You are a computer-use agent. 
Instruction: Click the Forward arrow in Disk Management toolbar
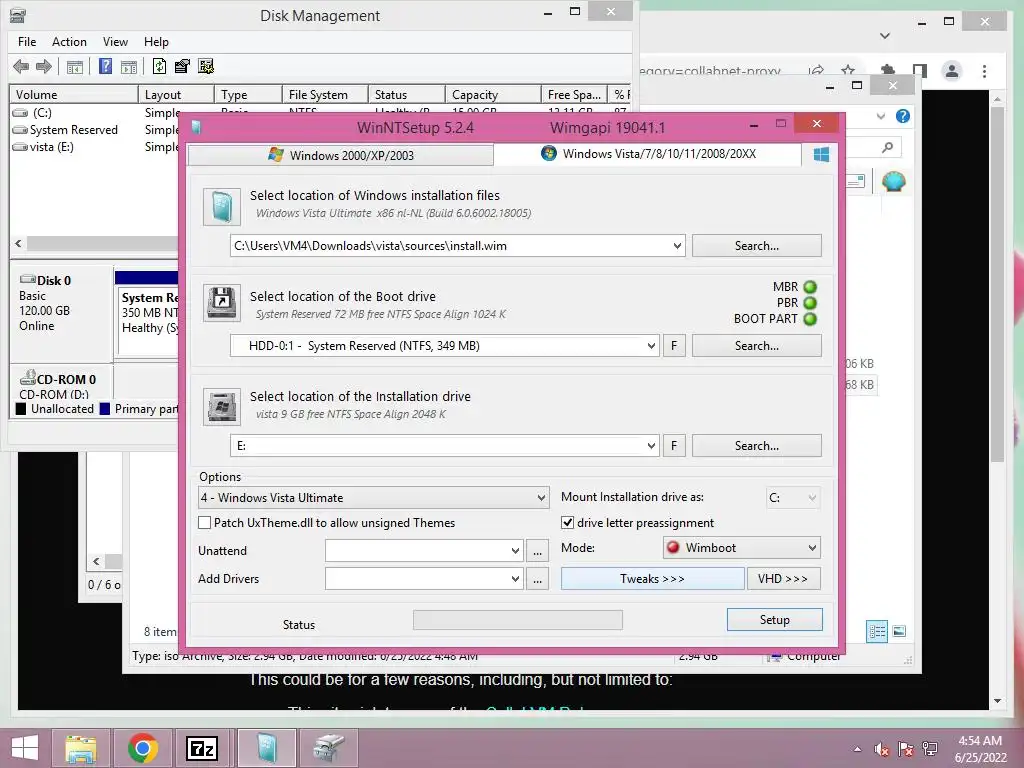(x=44, y=66)
